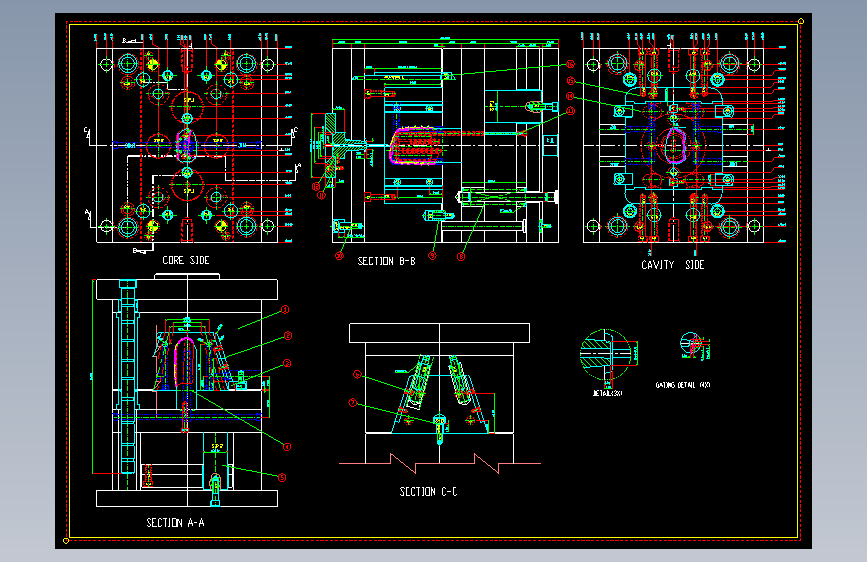867x562 pixels.
Task: Click balloon number 4 in Section A-A
Action: [x=287, y=446]
